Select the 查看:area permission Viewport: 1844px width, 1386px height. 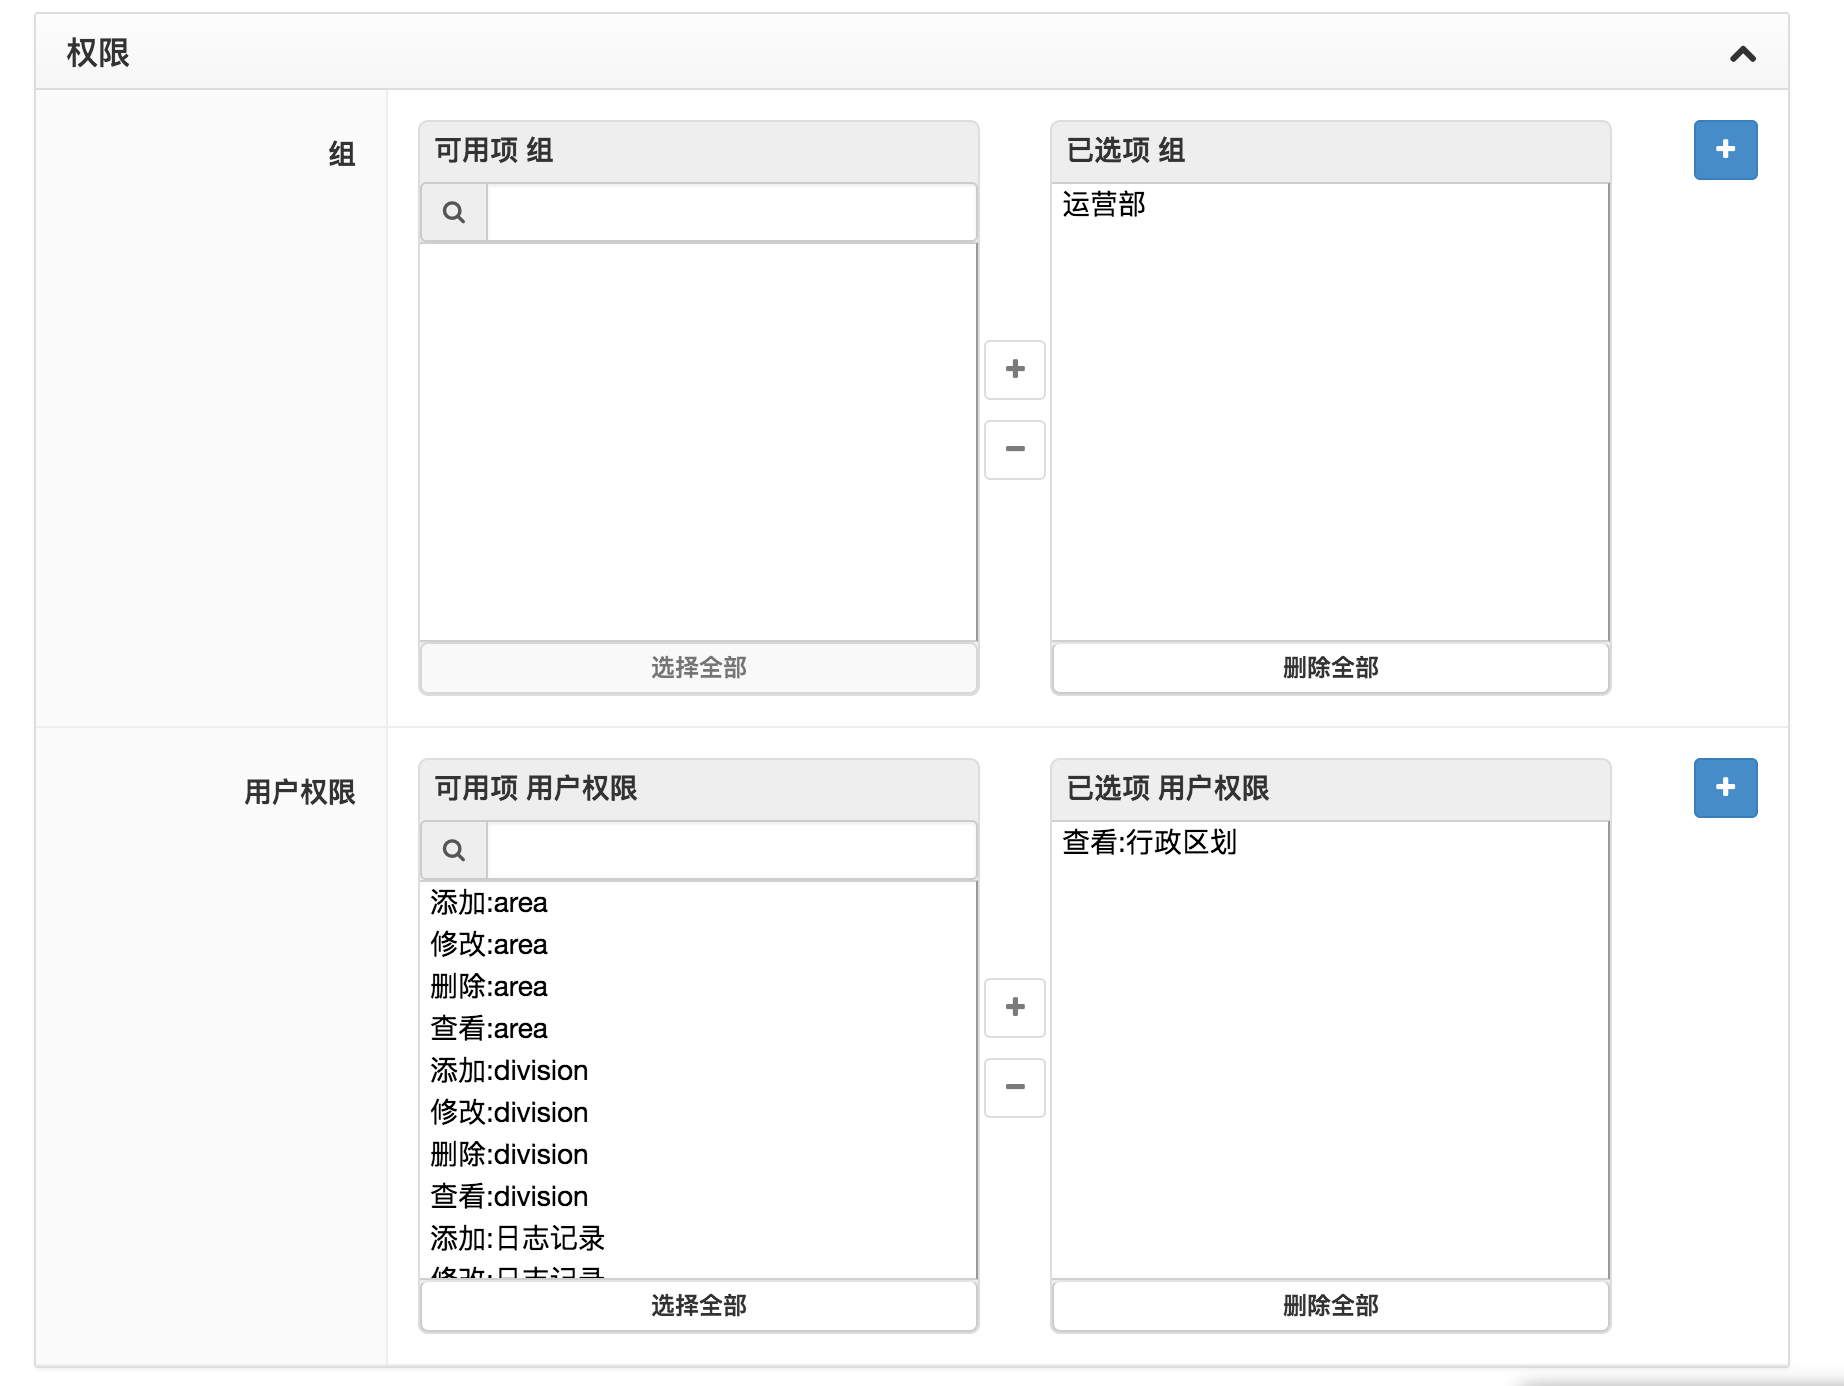click(x=698, y=1029)
